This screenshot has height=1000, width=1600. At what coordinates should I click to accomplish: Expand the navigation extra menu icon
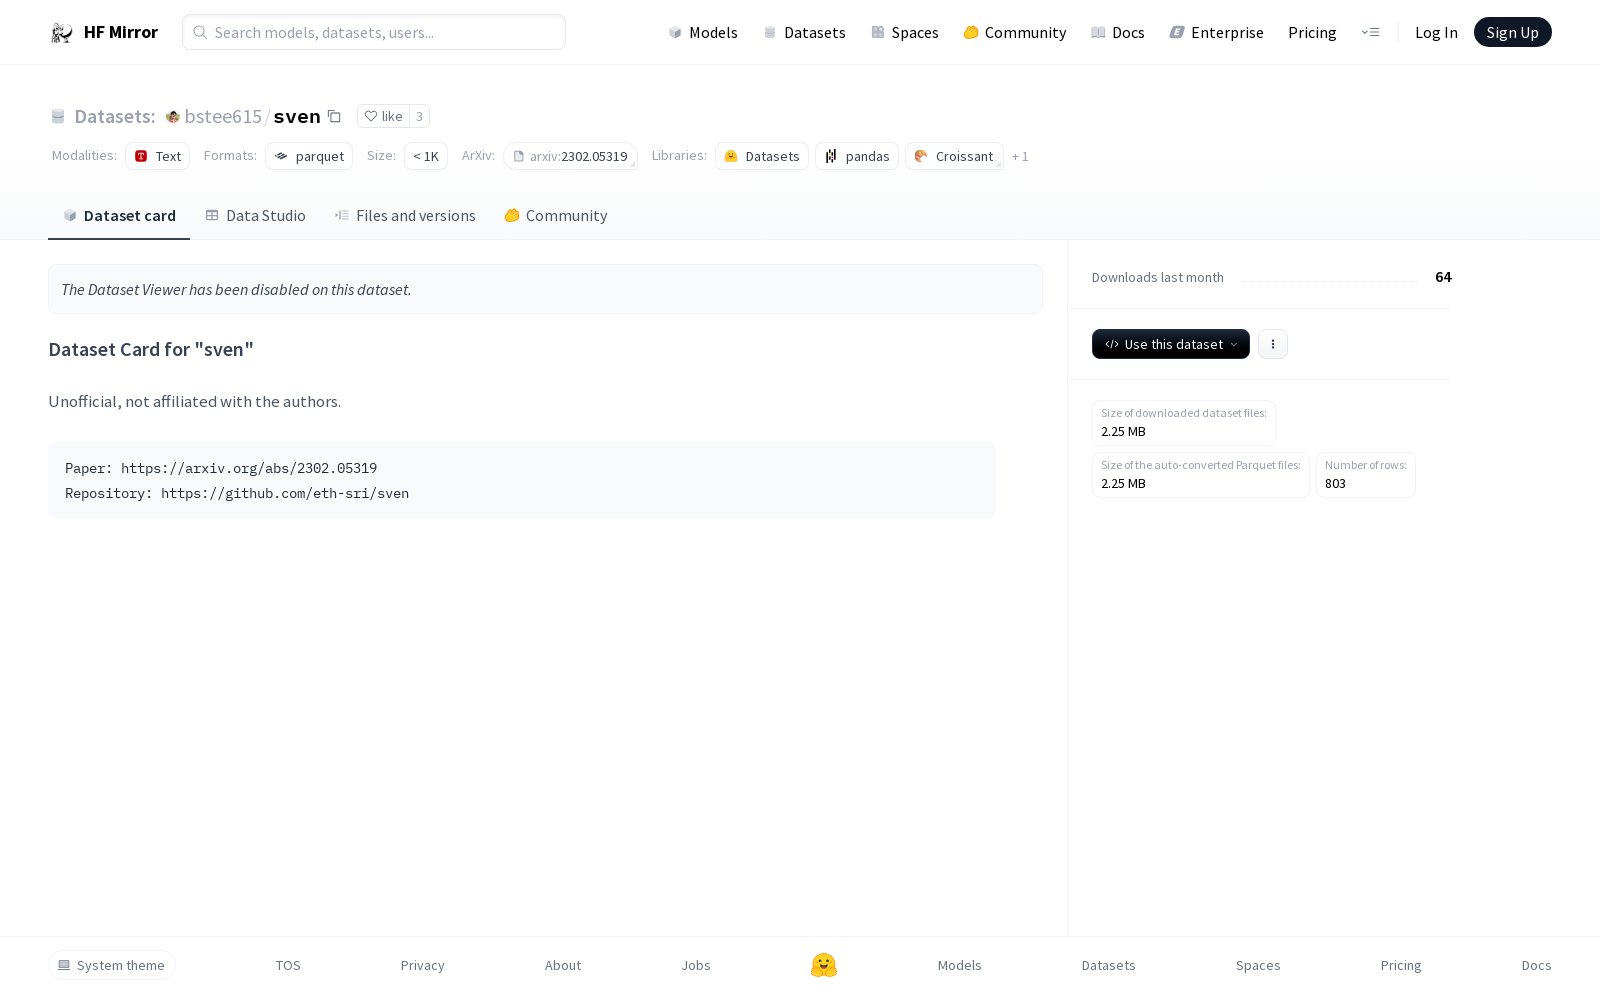coord(1370,32)
